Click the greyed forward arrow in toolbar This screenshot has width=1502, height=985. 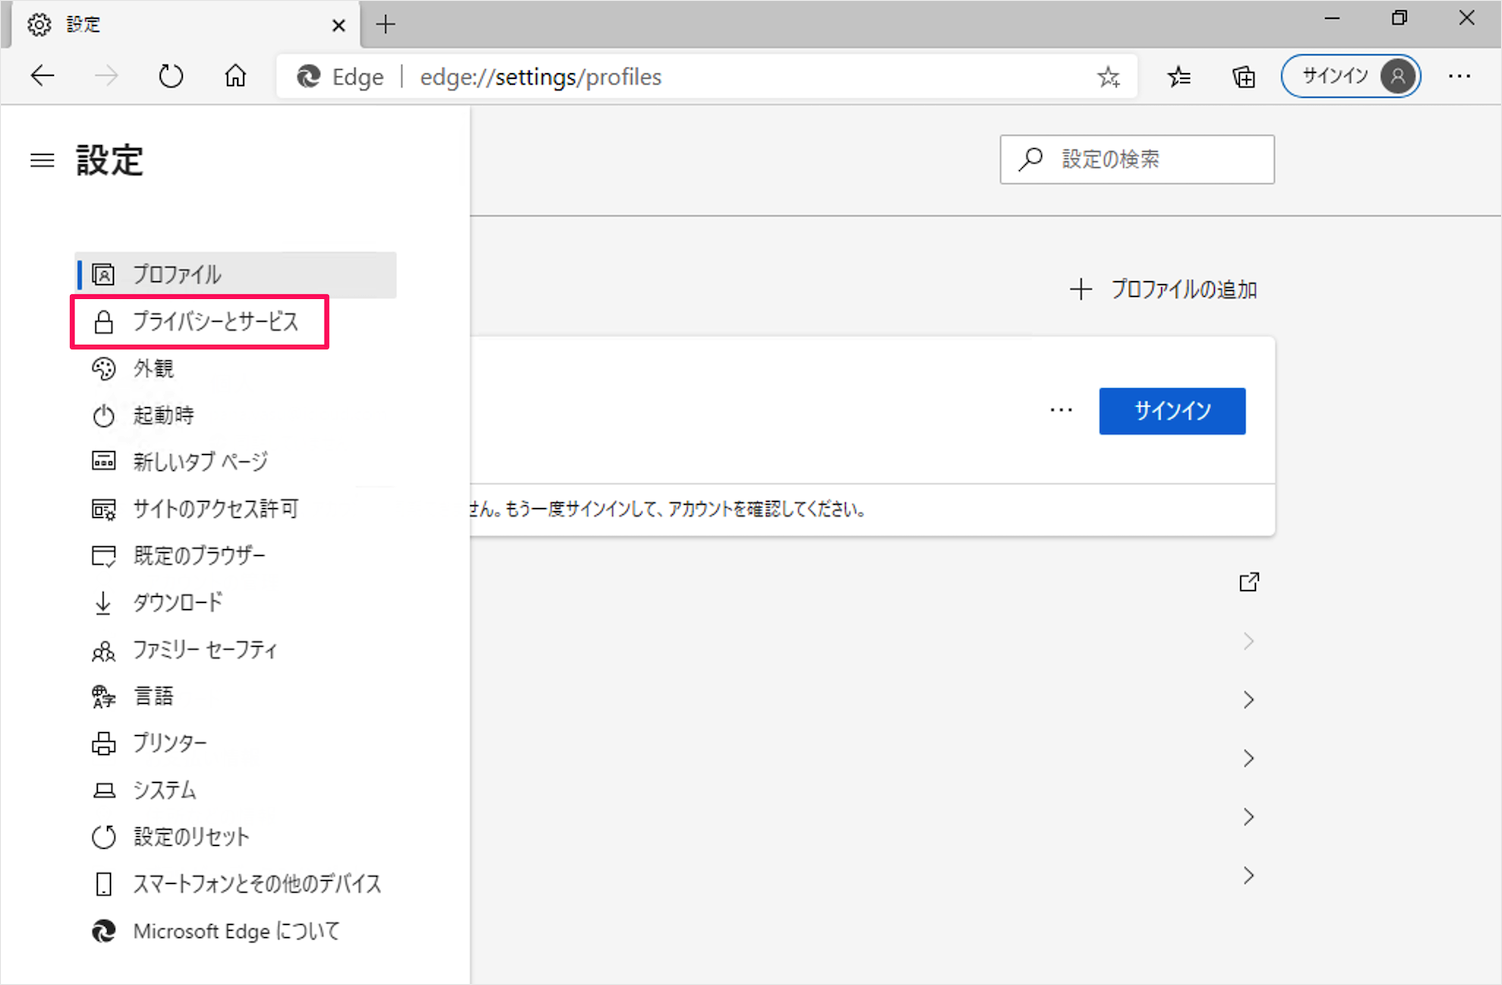(106, 76)
